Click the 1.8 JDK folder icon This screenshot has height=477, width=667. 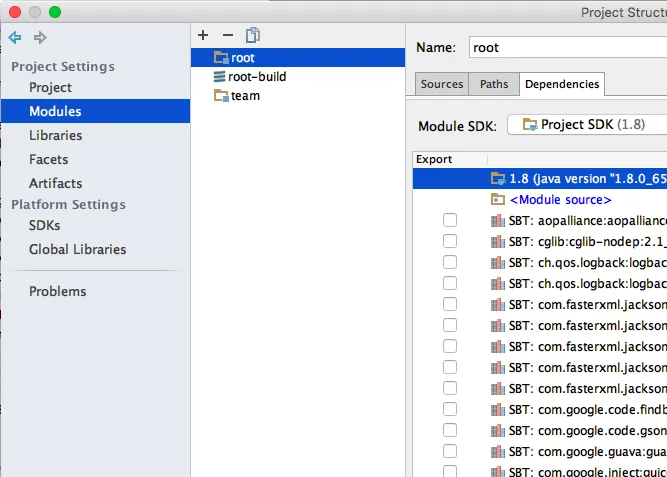pyautogui.click(x=498, y=178)
